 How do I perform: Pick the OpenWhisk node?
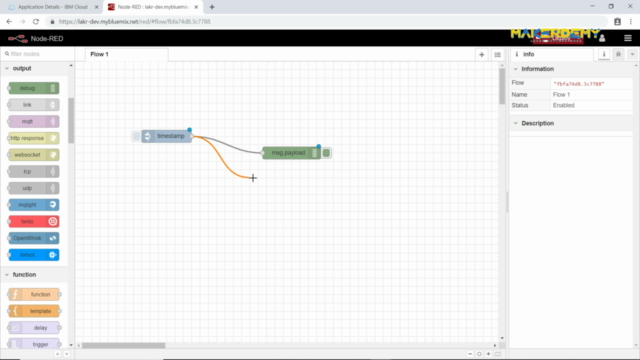33,238
